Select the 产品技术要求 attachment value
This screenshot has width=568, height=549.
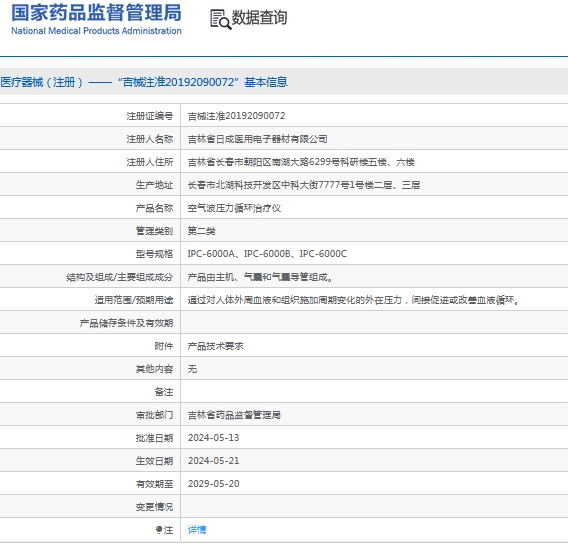coord(215,346)
